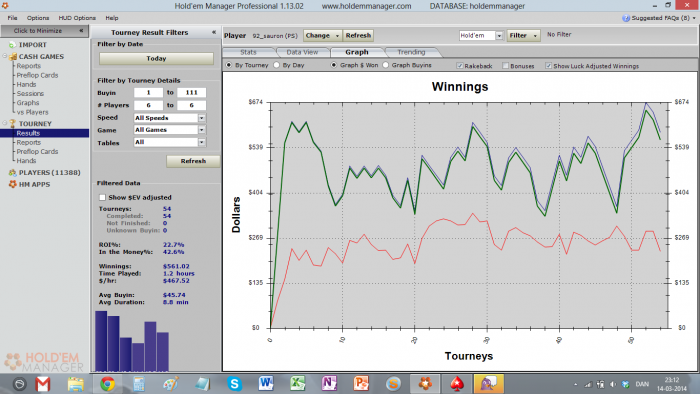
Task: Open OneNote from the taskbar
Action: [329, 384]
